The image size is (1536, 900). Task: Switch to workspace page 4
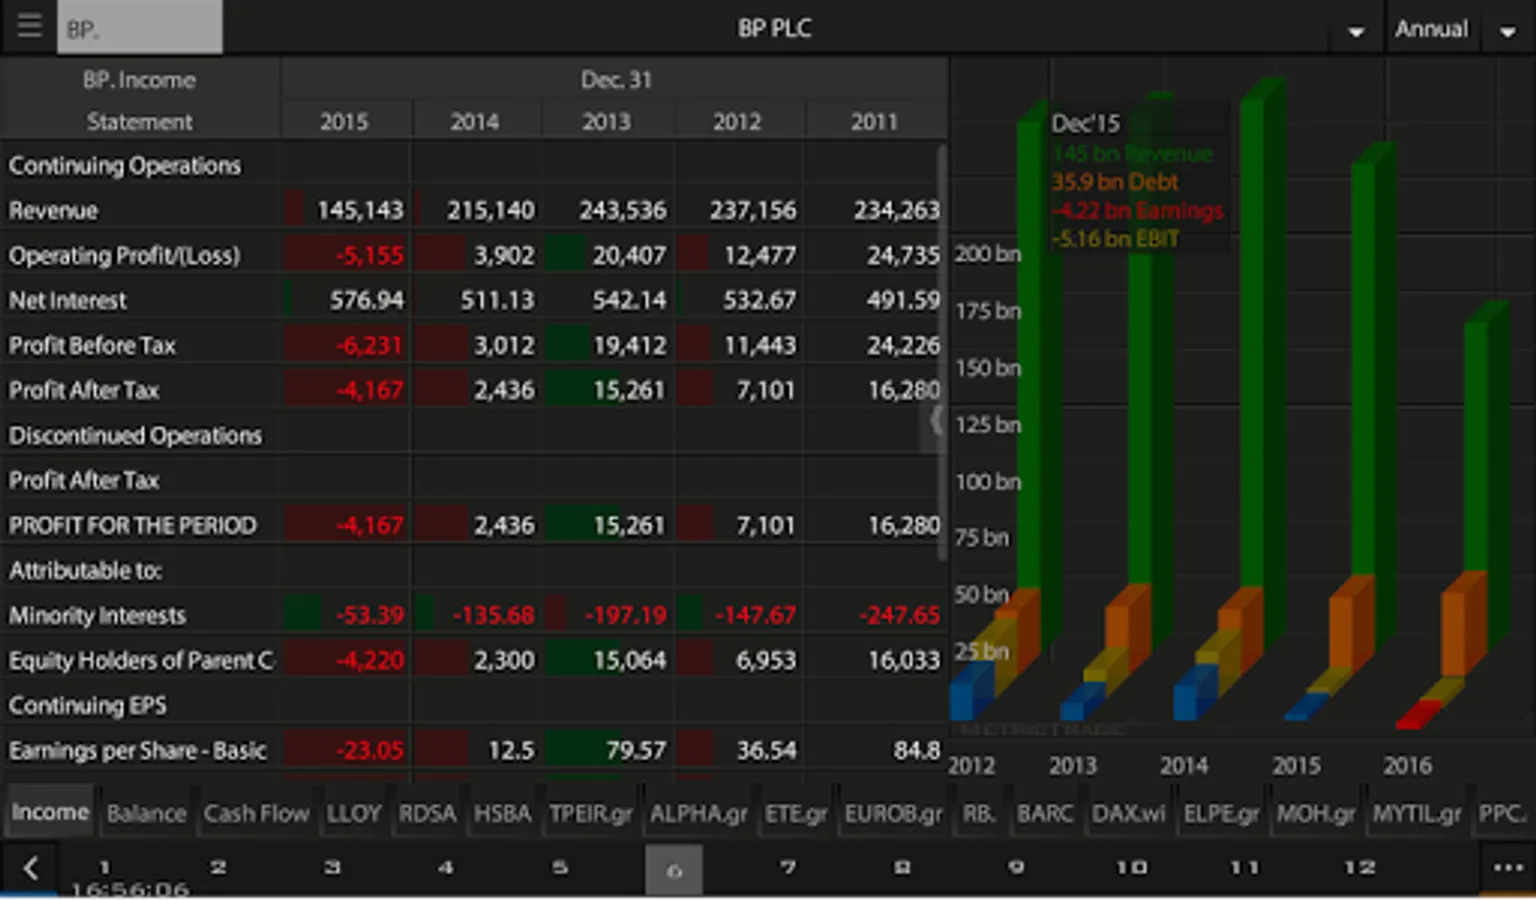tap(446, 867)
